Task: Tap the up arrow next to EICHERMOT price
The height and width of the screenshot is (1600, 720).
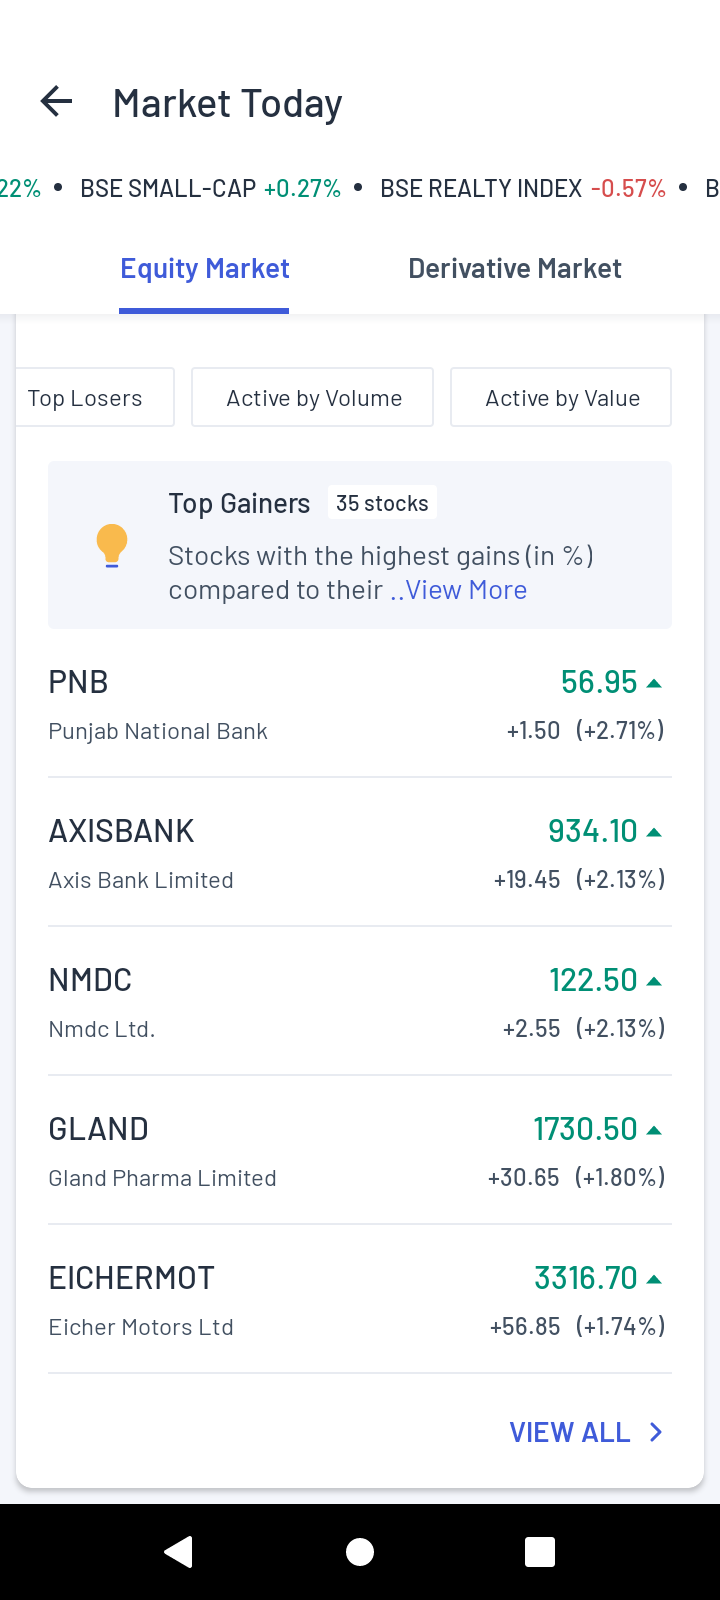Action: [654, 1279]
